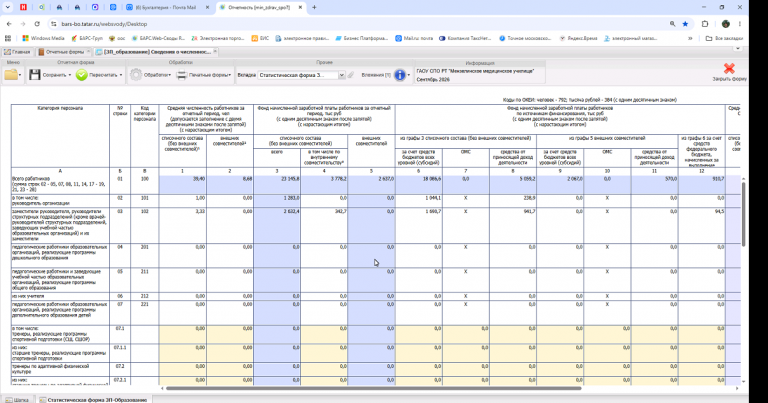This screenshot has height=403, width=768.
Task: Open Chrome tab search chevron
Action: click(7, 7)
